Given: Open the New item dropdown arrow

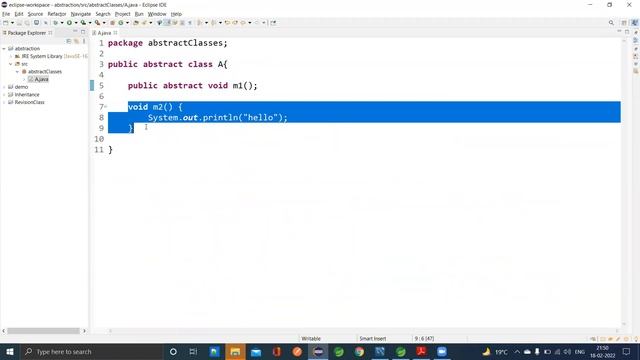Looking at the screenshot, I should click(x=12, y=23).
